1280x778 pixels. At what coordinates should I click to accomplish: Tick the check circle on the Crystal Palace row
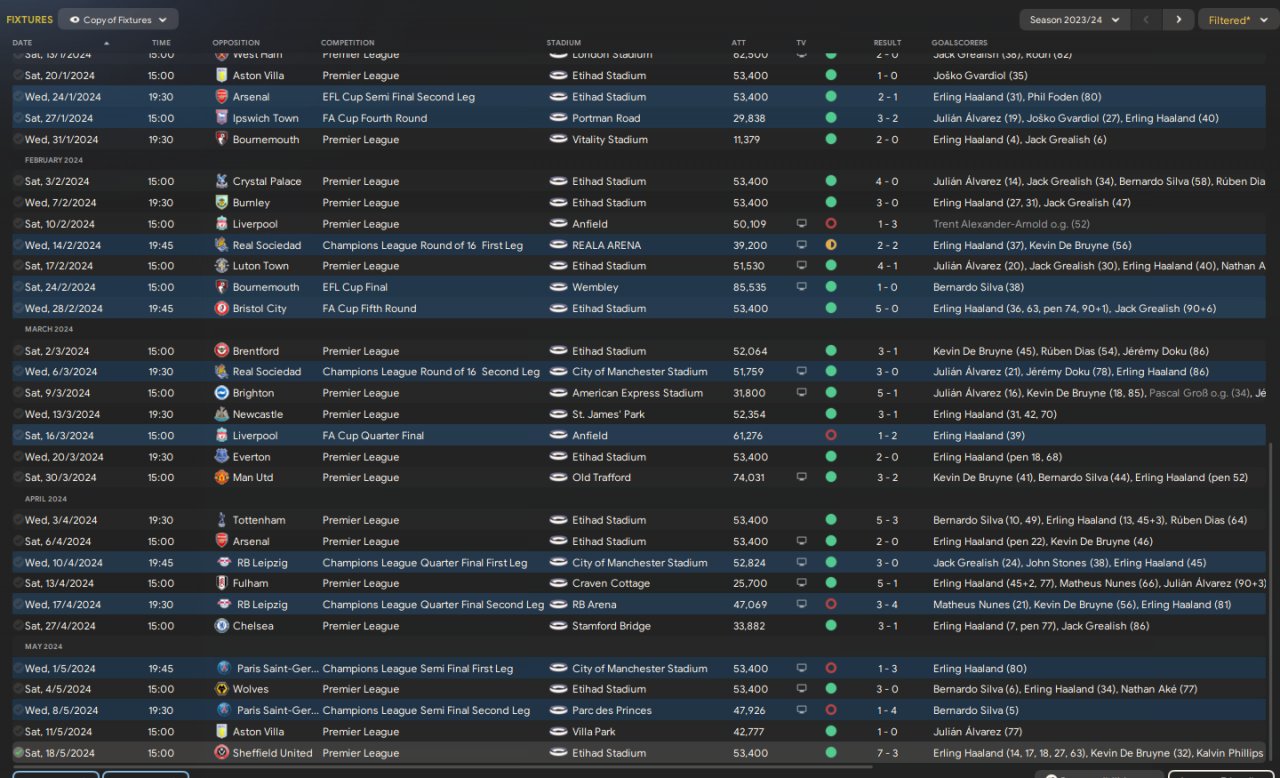coord(18,181)
